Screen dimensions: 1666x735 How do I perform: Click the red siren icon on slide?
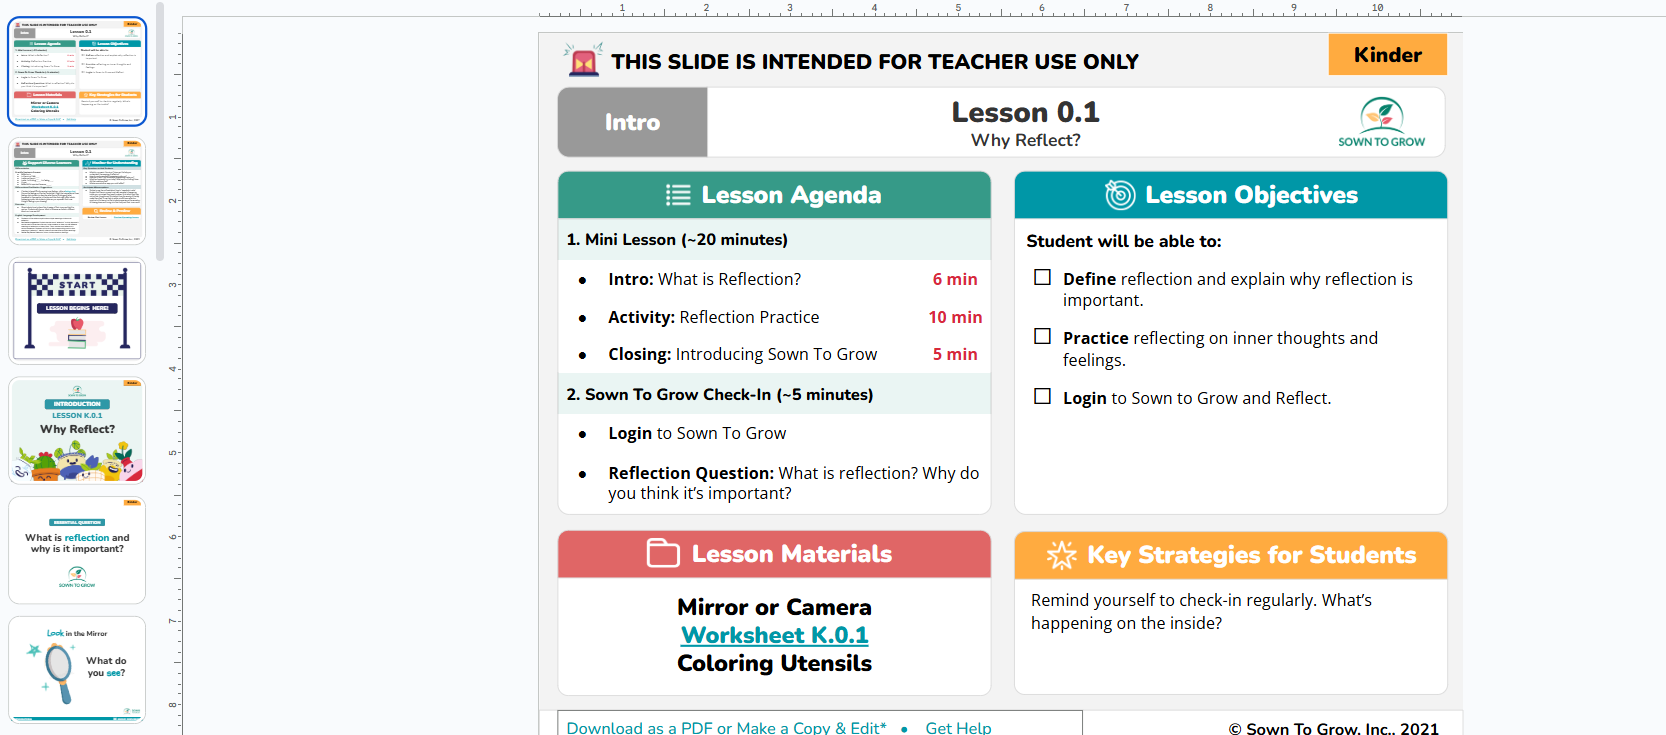pyautogui.click(x=583, y=61)
